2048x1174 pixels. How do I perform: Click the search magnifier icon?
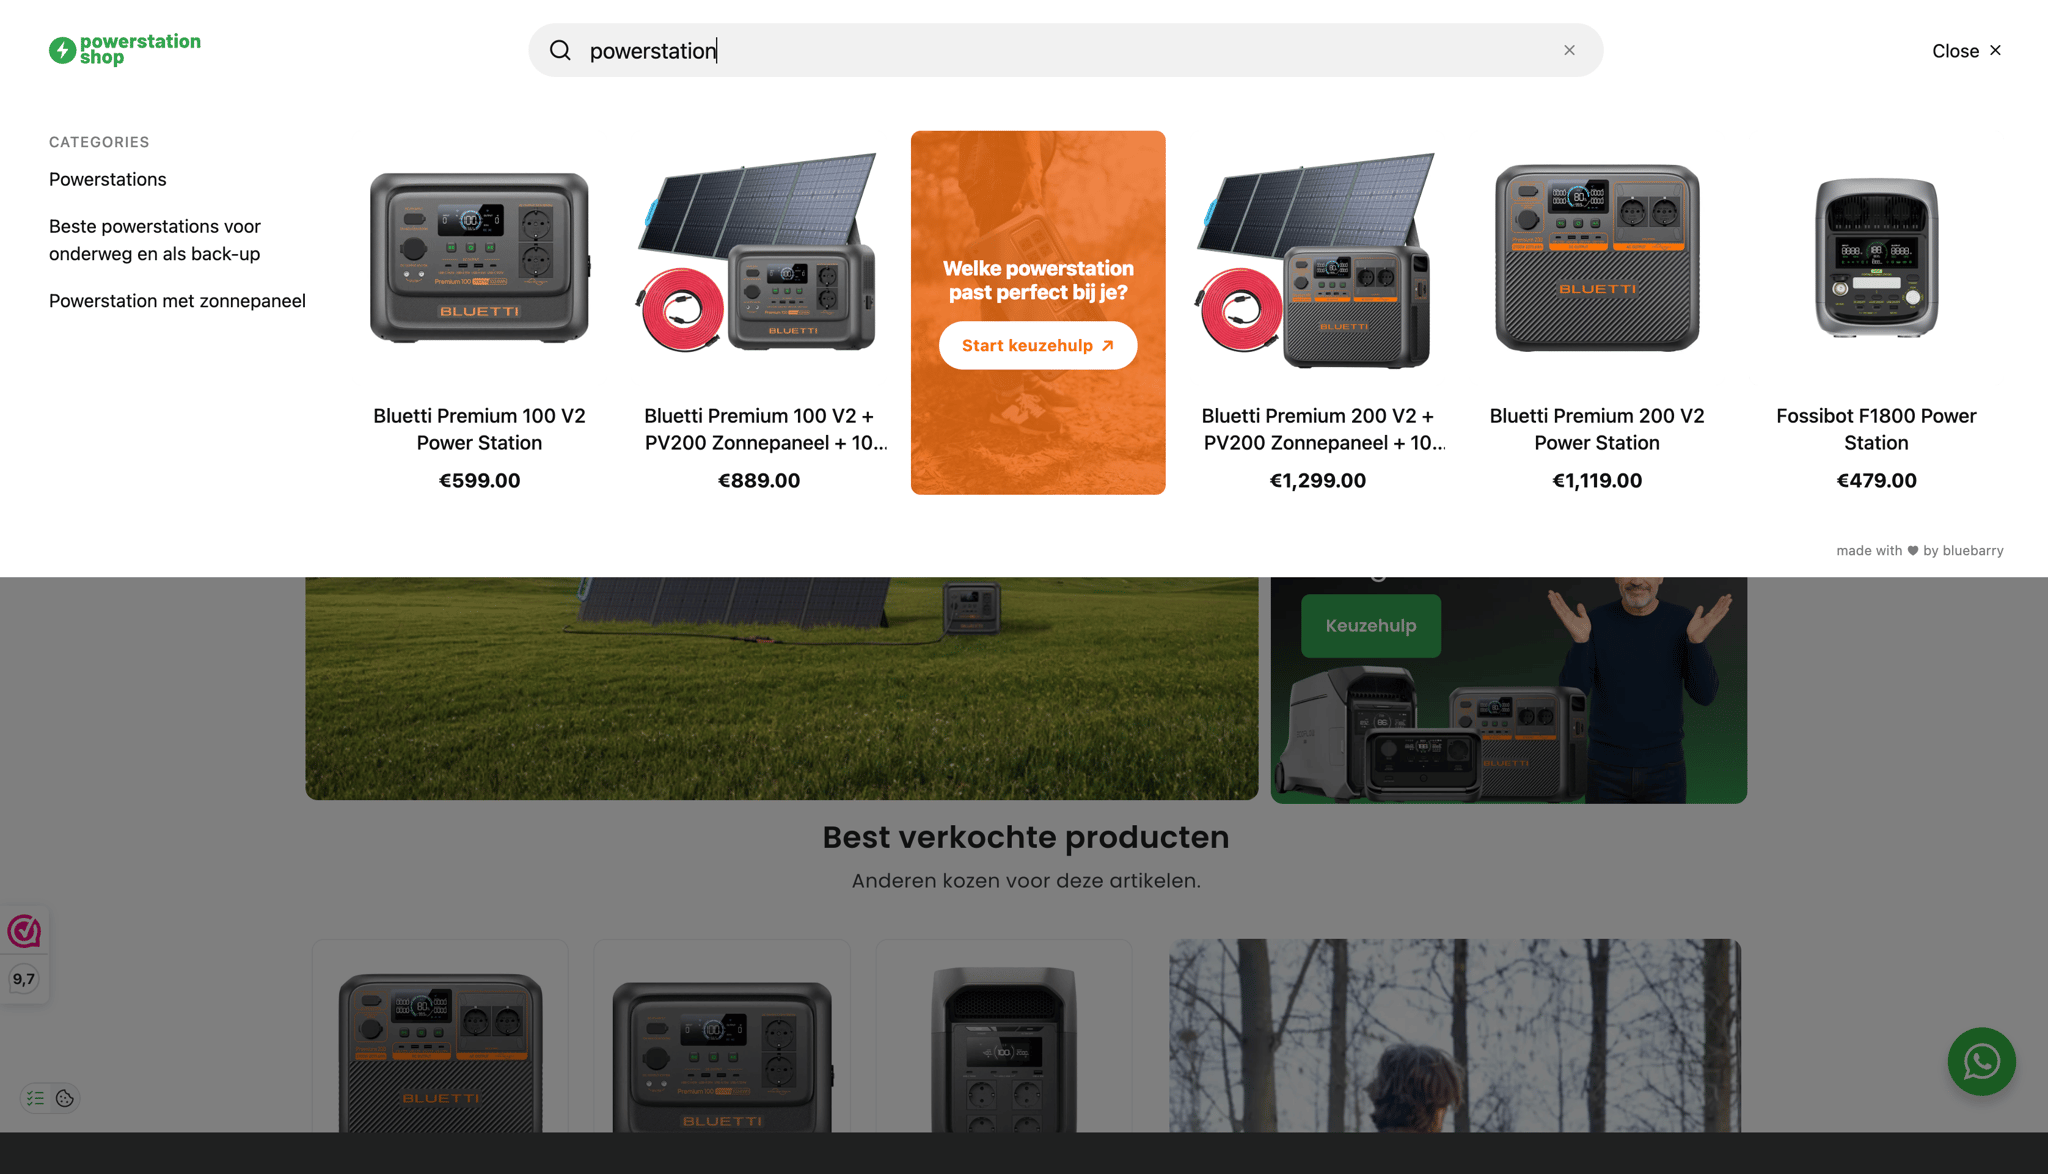560,50
